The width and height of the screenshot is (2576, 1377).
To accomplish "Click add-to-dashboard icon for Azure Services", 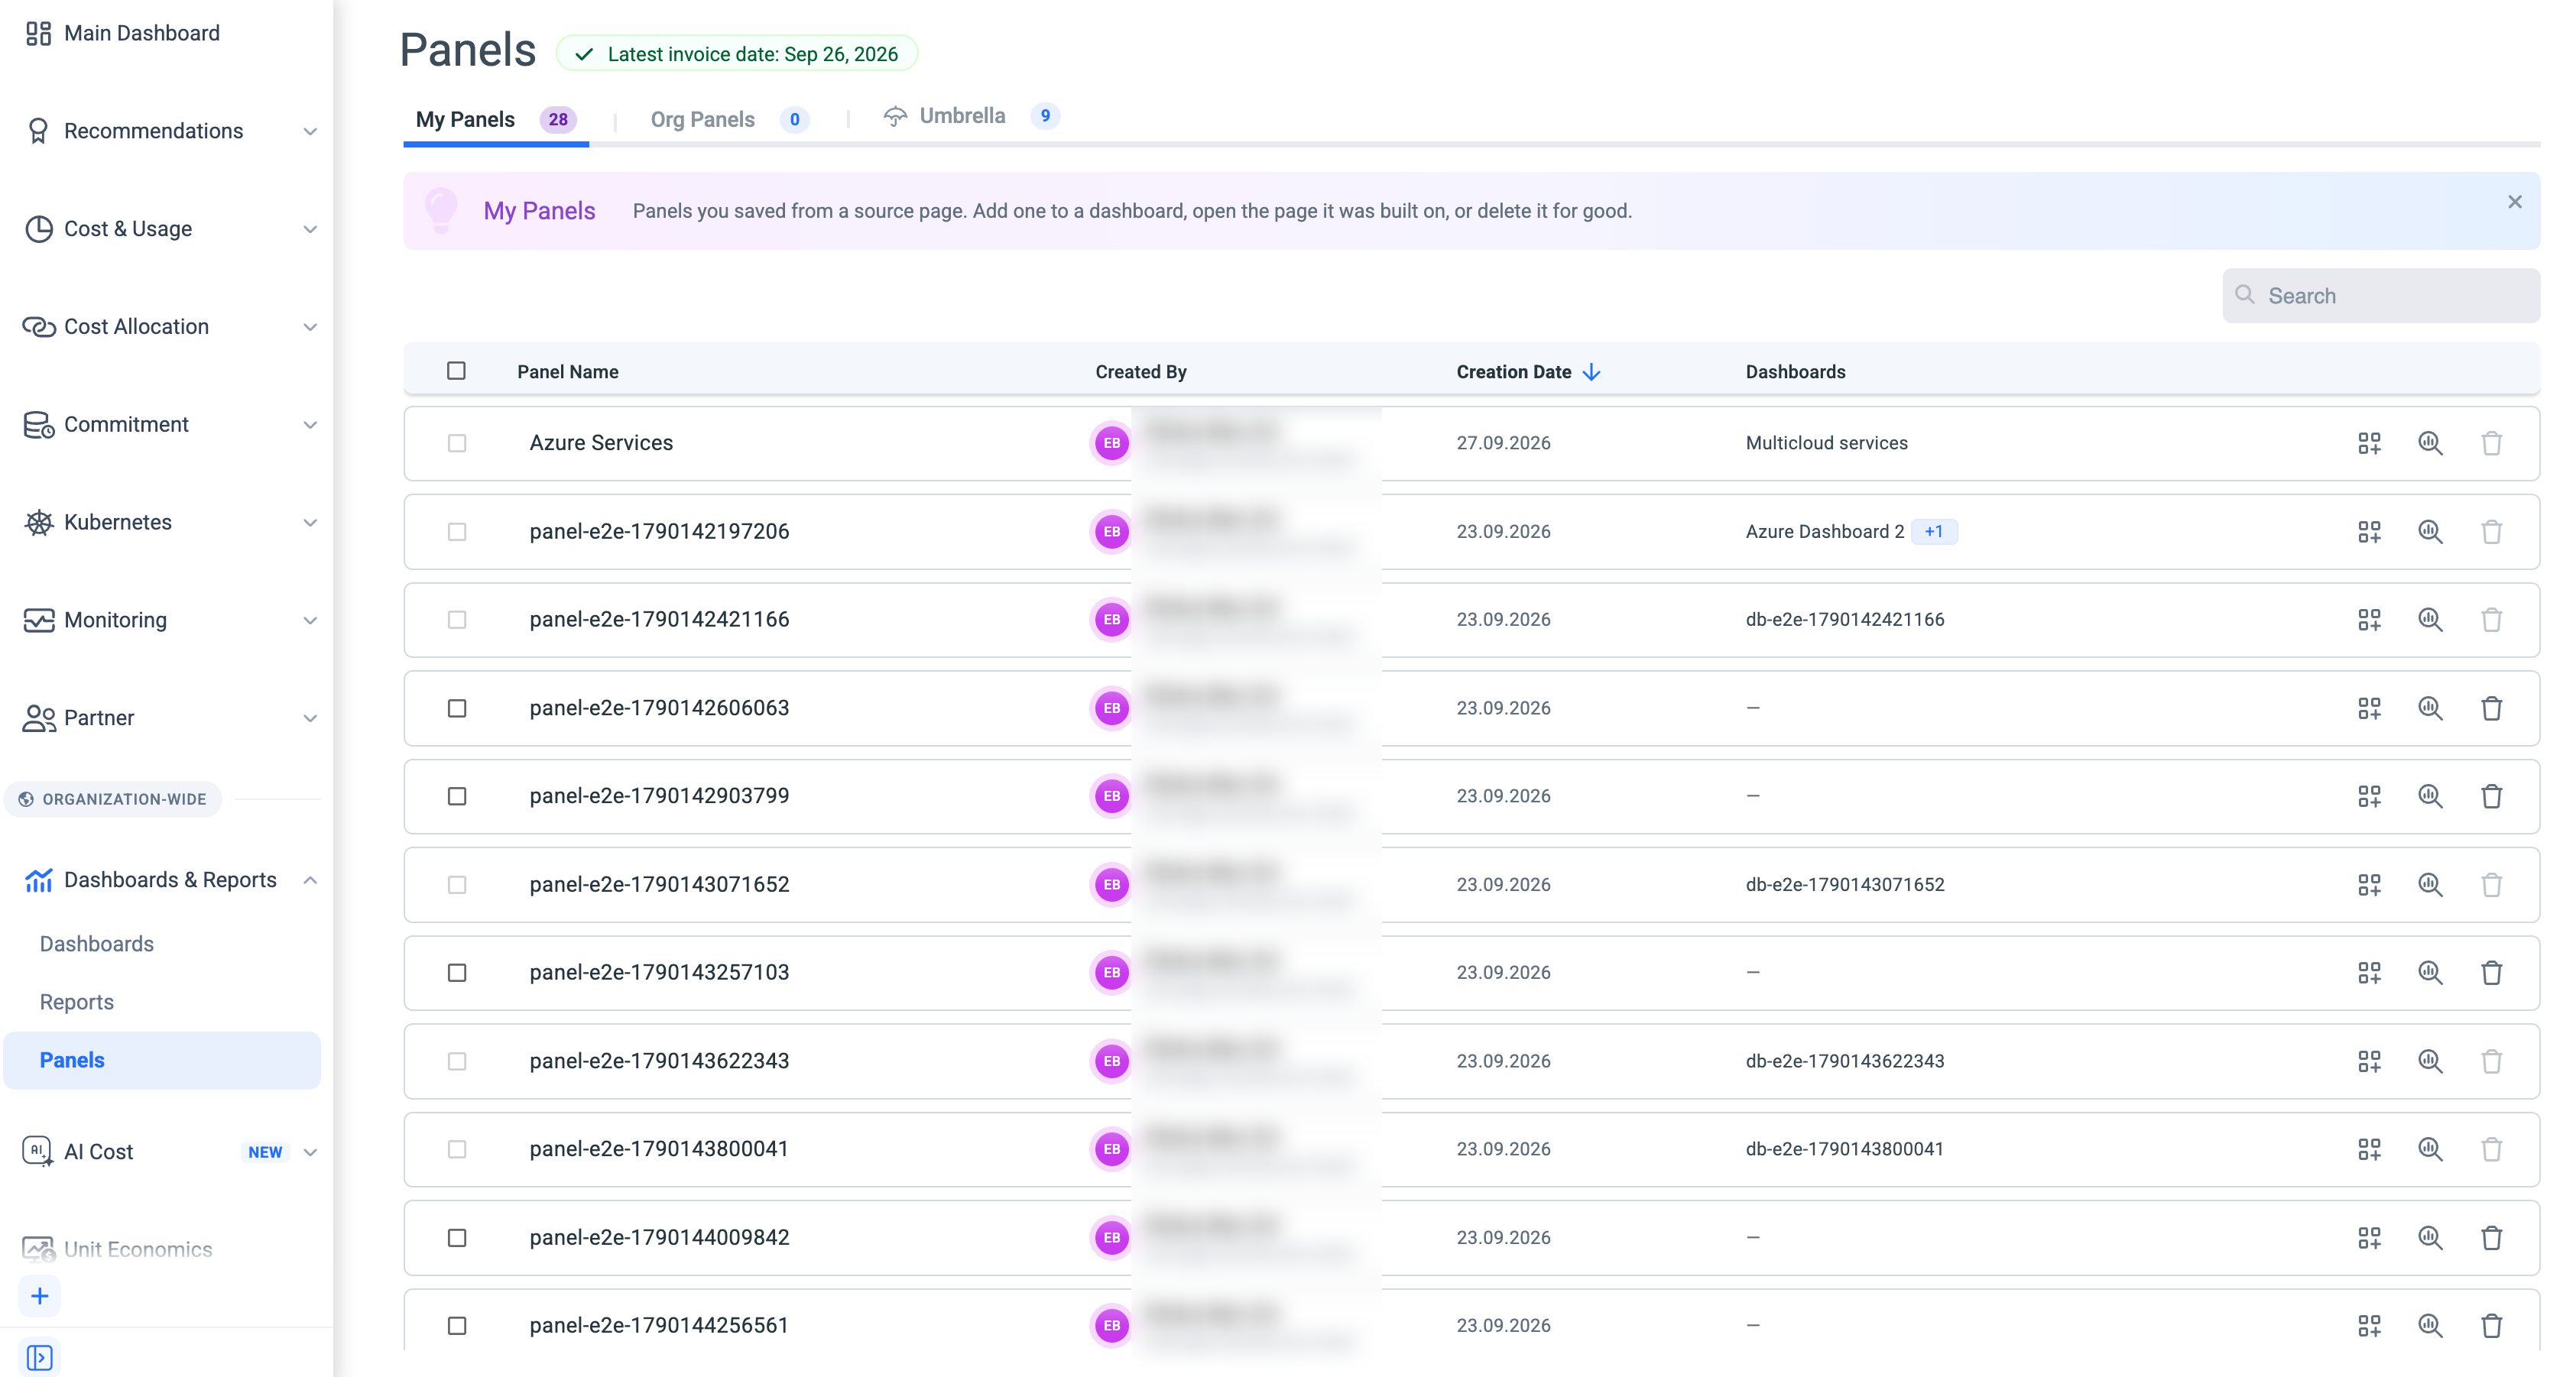I will pos(2369,443).
